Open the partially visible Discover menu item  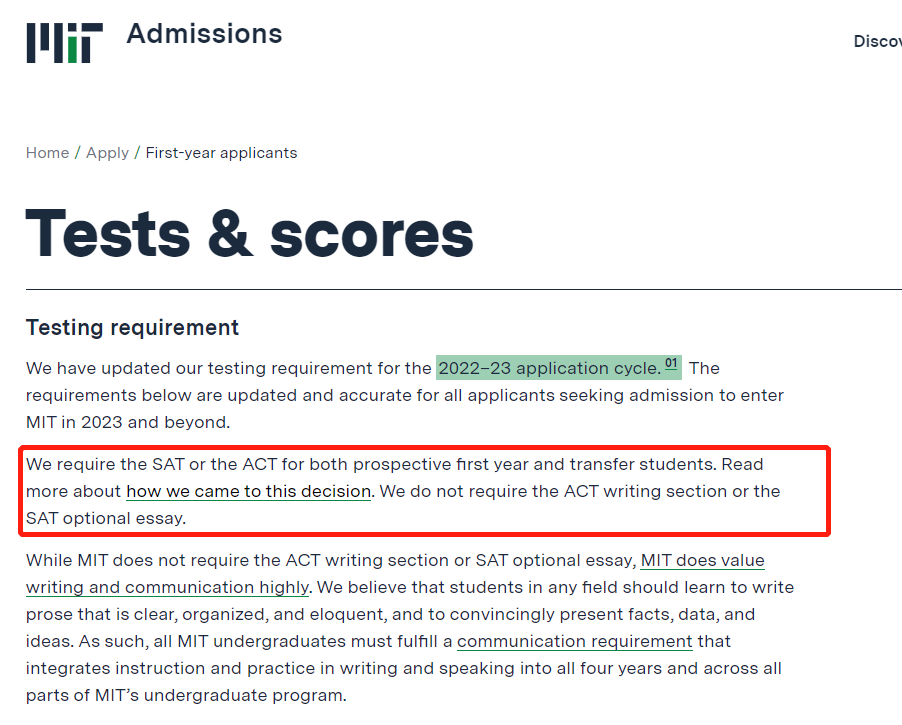[877, 41]
